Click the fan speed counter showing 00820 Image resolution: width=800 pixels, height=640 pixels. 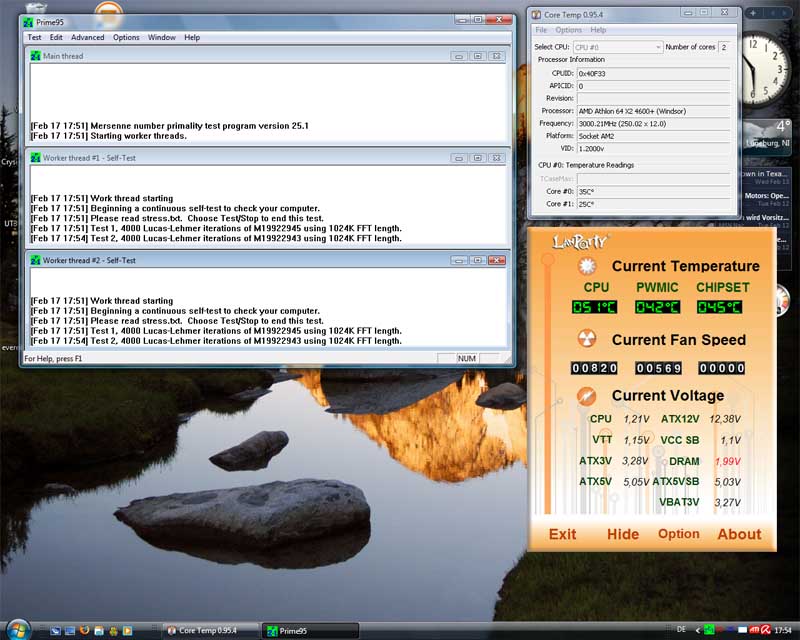(594, 368)
